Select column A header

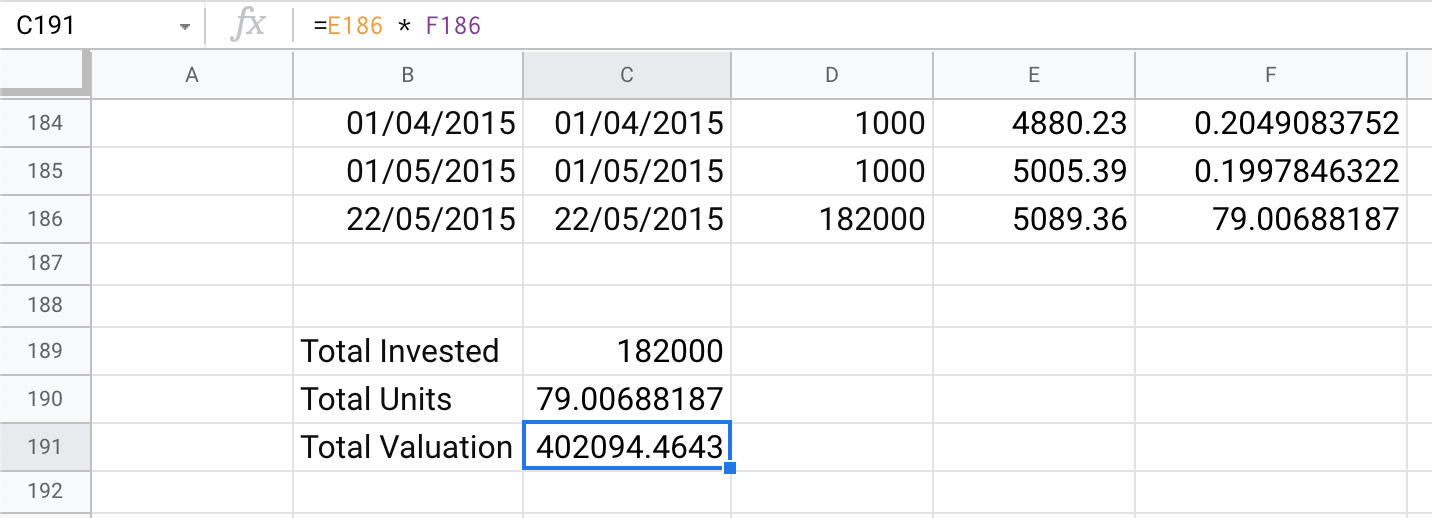click(x=192, y=75)
